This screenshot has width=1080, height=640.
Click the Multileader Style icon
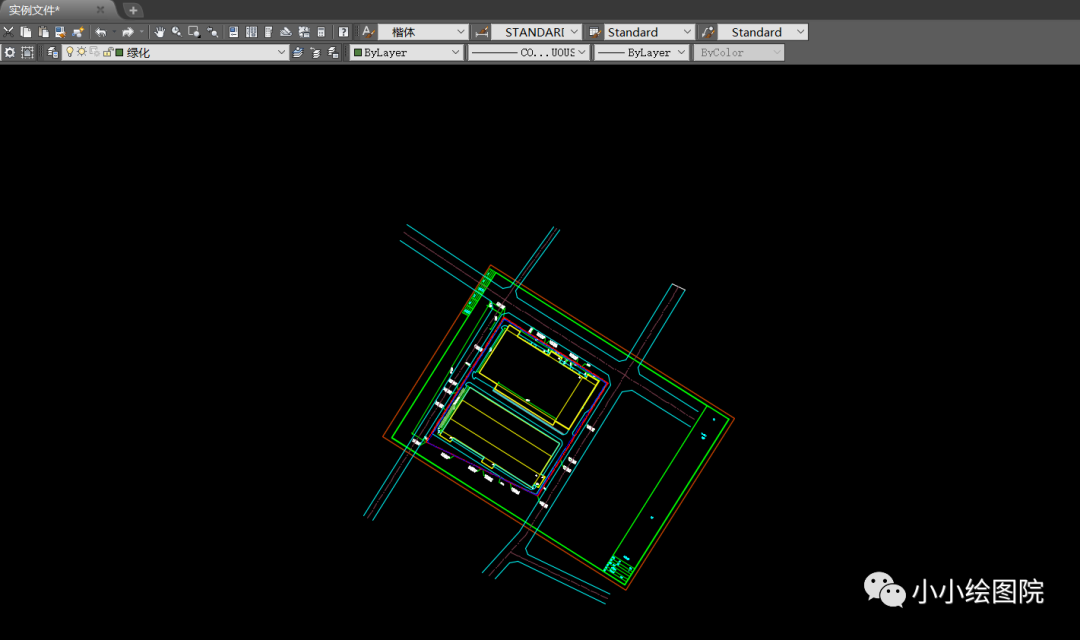pos(707,32)
